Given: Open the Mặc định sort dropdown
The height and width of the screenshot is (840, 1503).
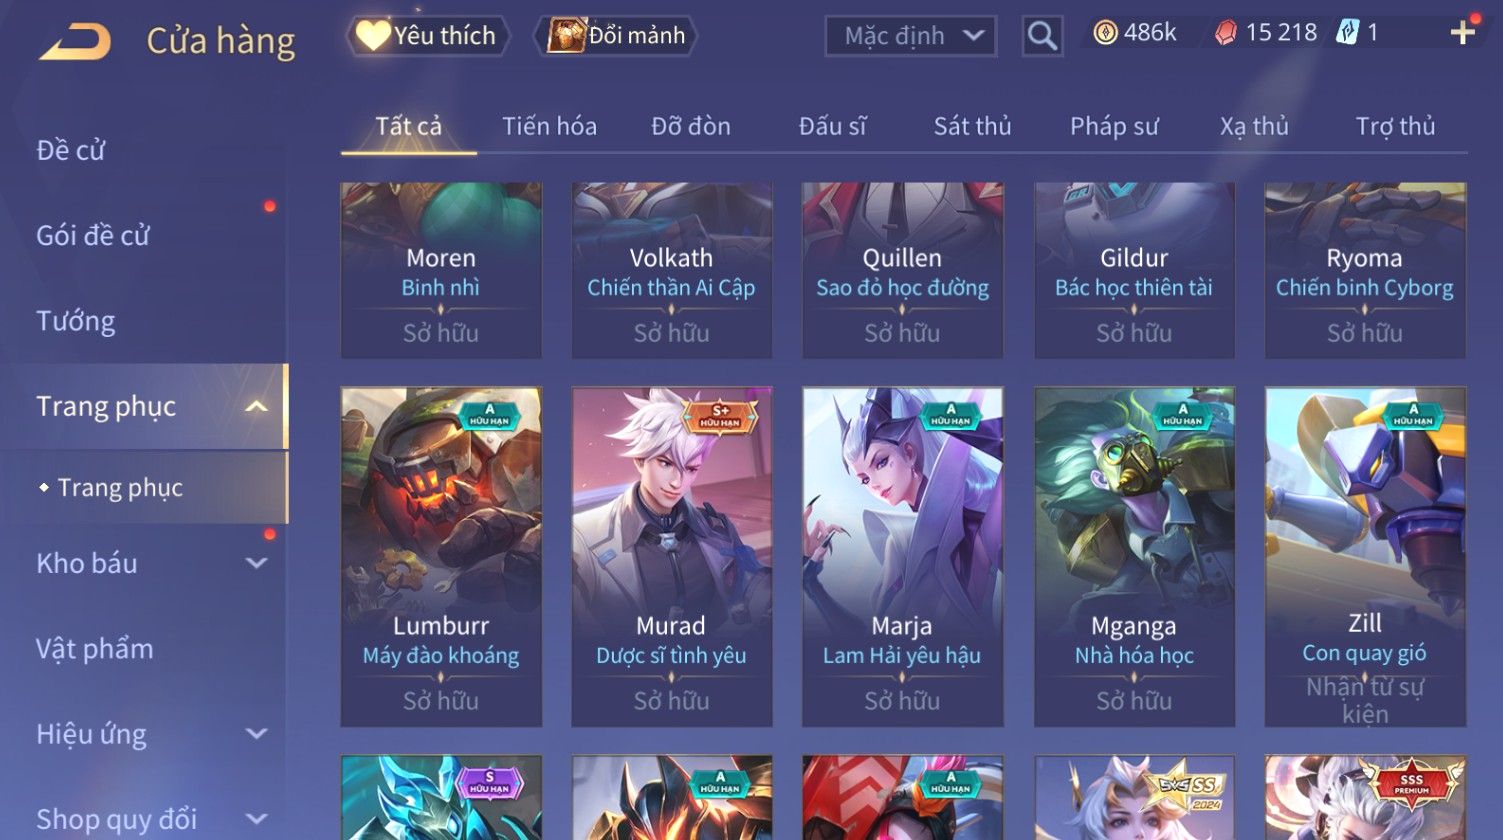Looking at the screenshot, I should click(x=910, y=36).
